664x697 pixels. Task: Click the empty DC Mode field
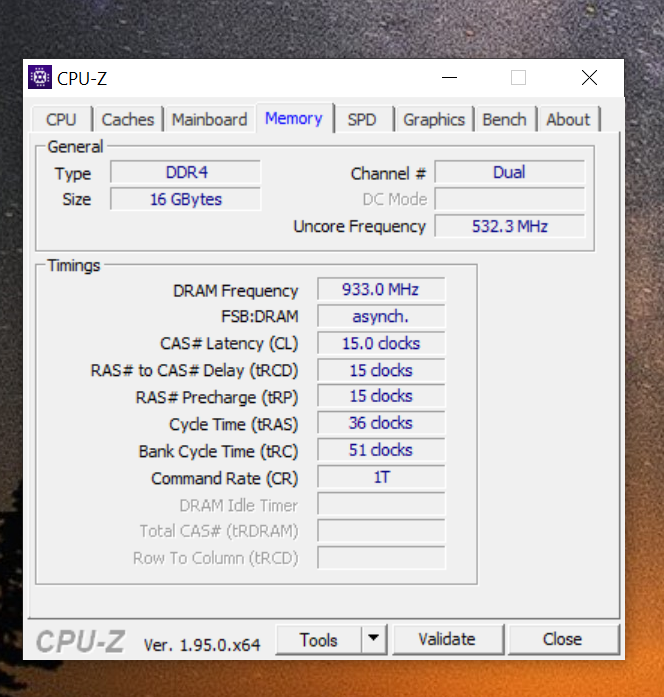pyautogui.click(x=509, y=199)
